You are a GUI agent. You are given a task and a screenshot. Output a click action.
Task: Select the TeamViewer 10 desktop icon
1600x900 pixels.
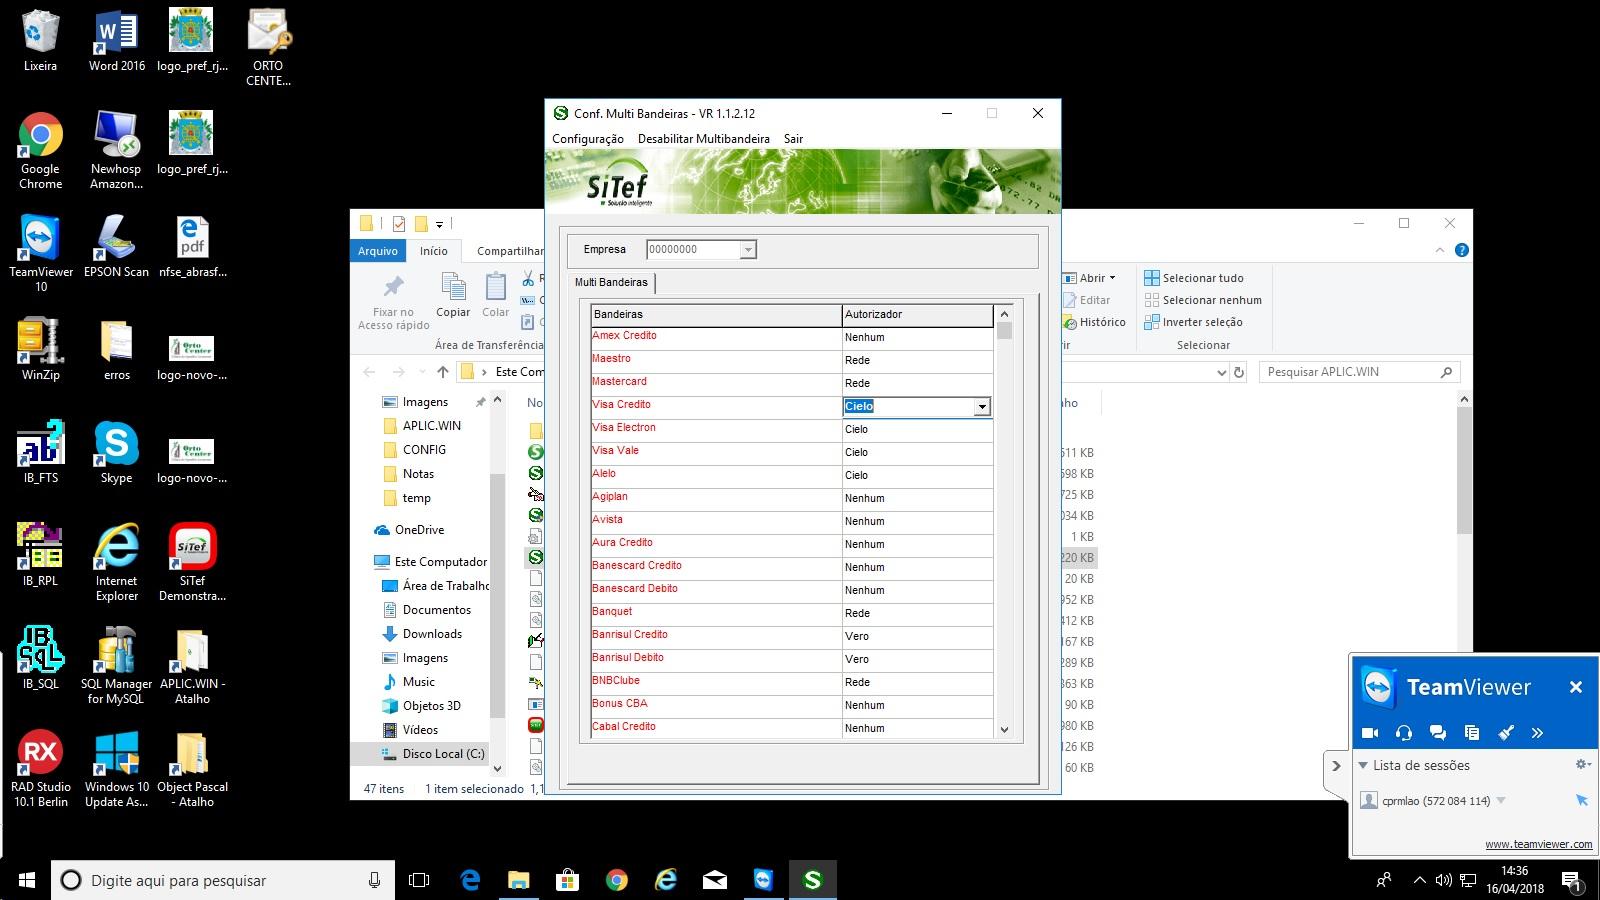click(x=41, y=254)
